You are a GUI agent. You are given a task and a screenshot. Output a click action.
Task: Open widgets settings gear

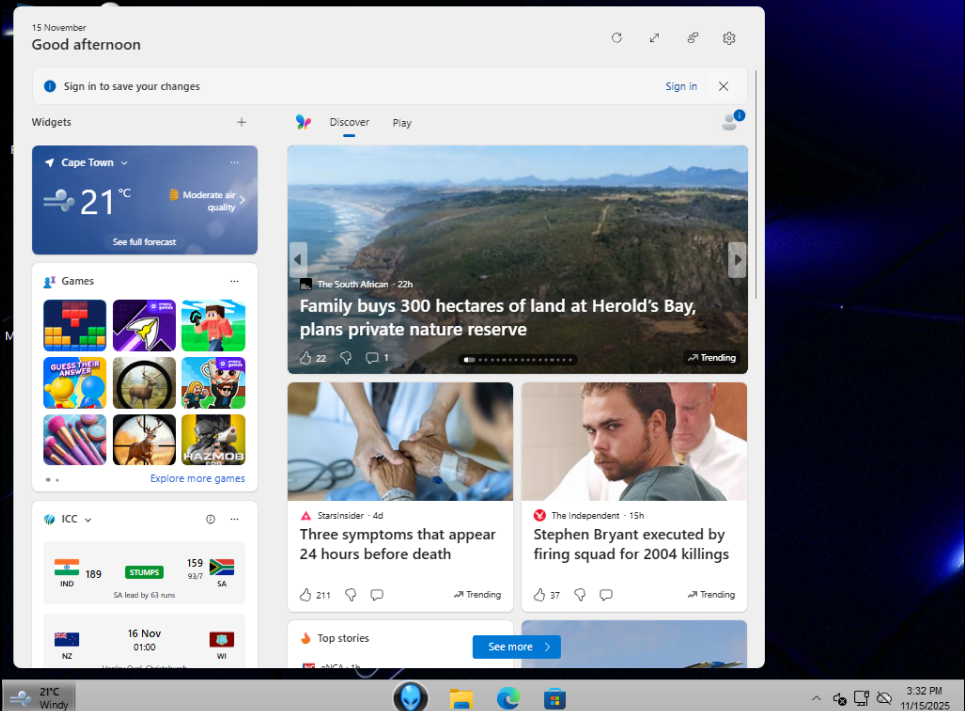coord(729,38)
